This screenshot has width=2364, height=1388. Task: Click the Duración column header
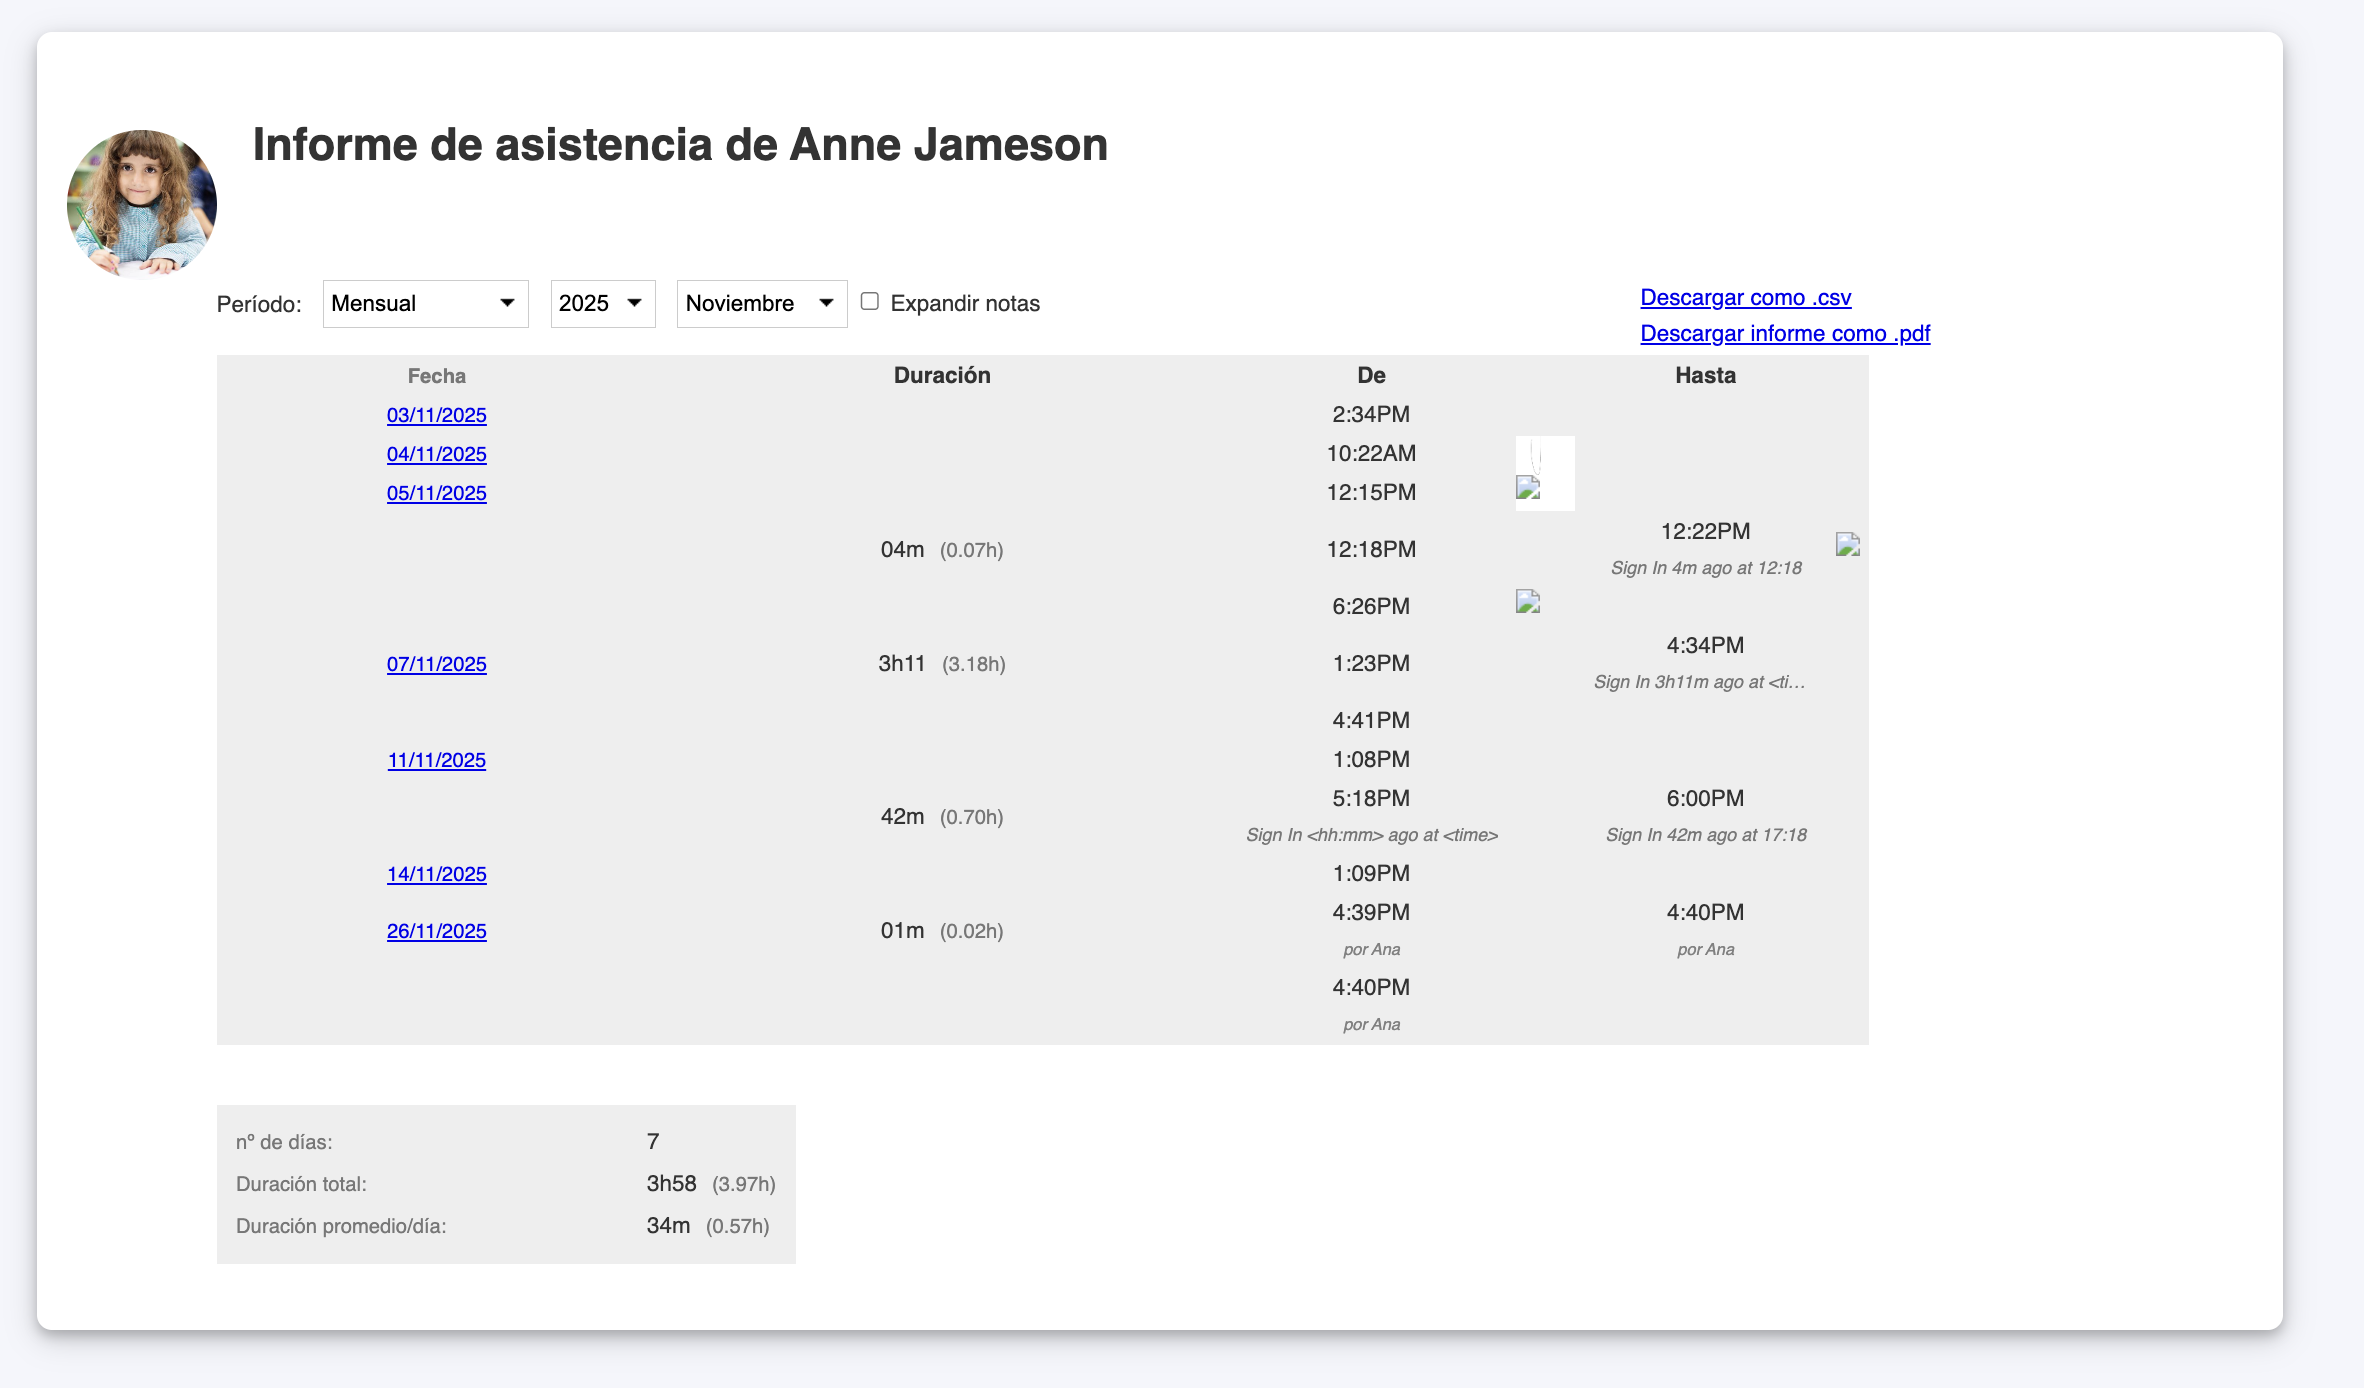click(941, 376)
